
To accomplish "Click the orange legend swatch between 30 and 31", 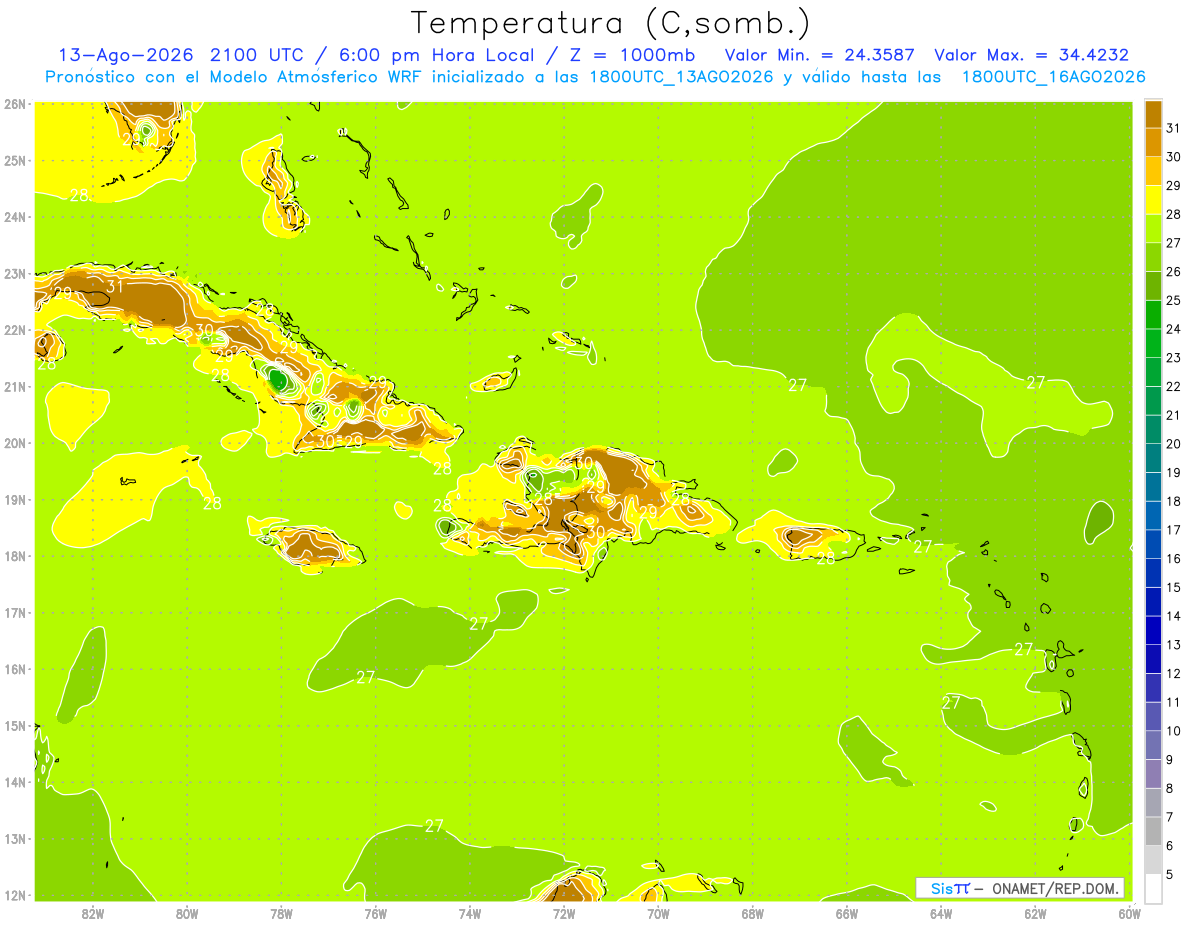I will [1153, 142].
